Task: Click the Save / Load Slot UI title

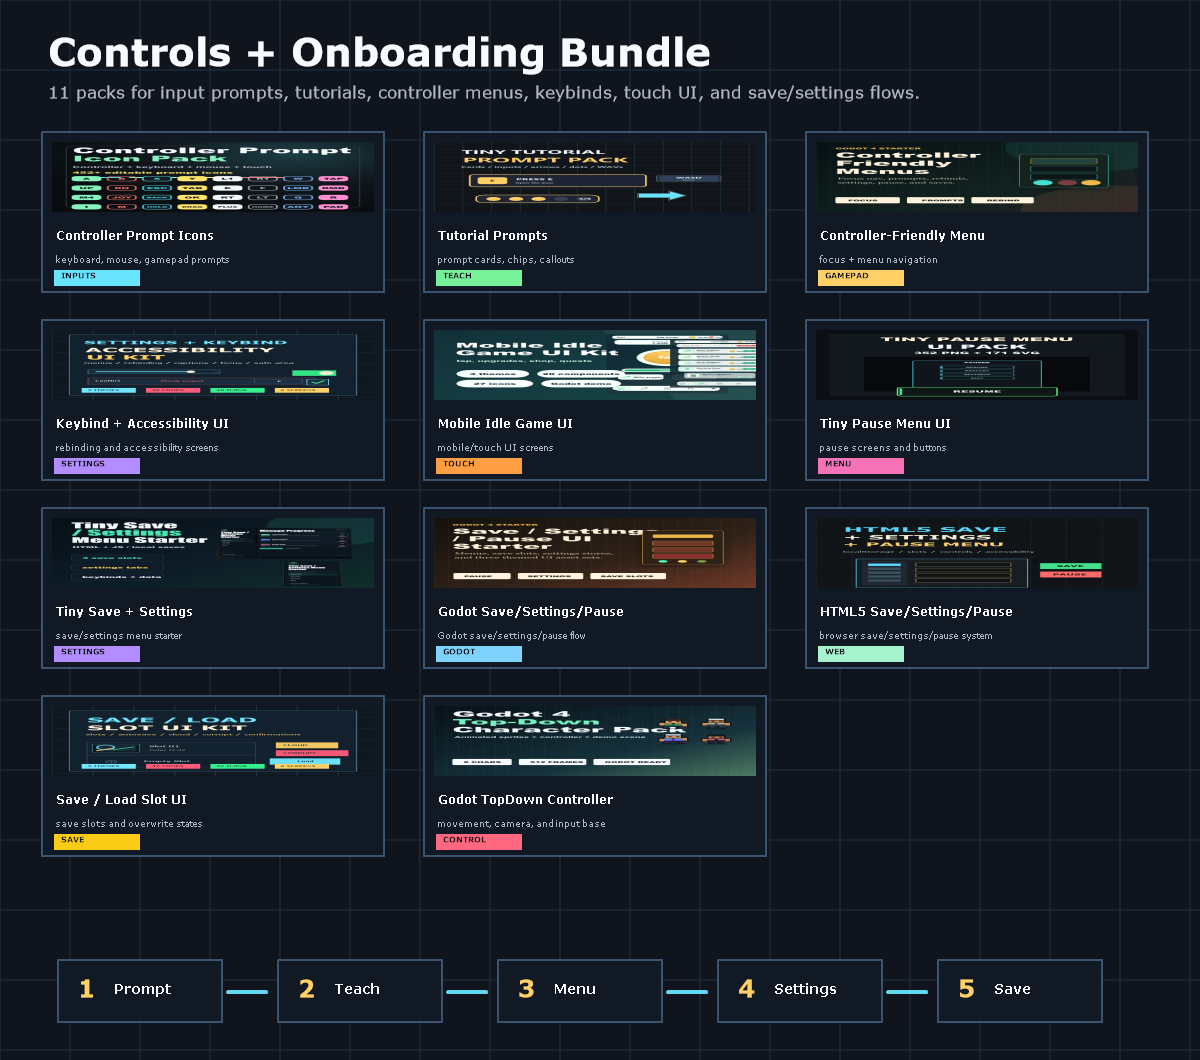Action: [x=121, y=800]
